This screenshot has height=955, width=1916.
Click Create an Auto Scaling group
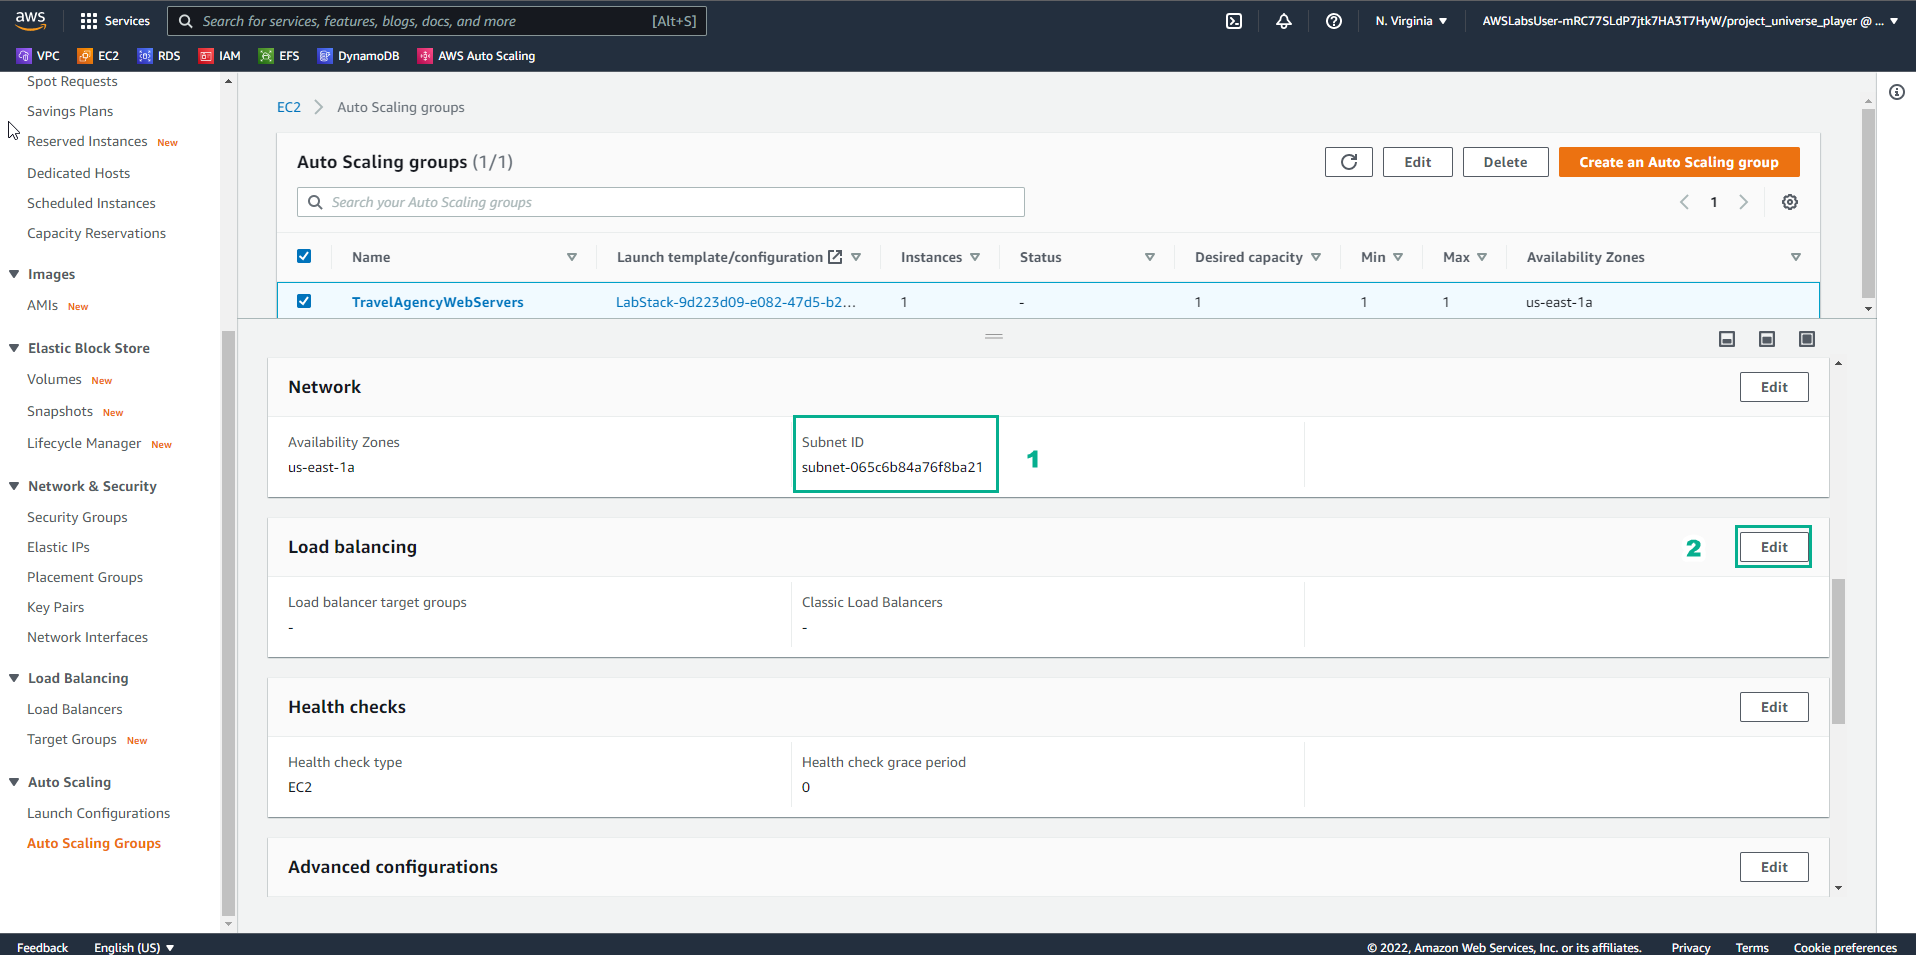[x=1679, y=162]
